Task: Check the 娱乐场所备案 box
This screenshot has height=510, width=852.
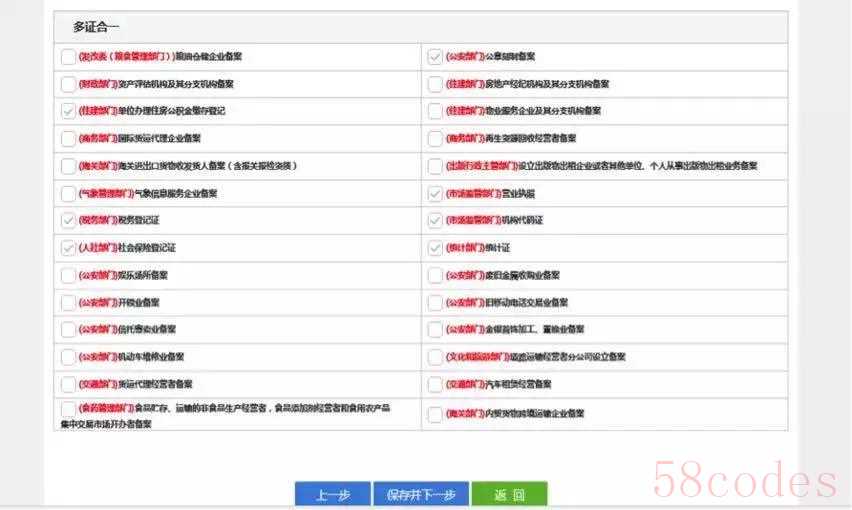Action: [x=68, y=275]
